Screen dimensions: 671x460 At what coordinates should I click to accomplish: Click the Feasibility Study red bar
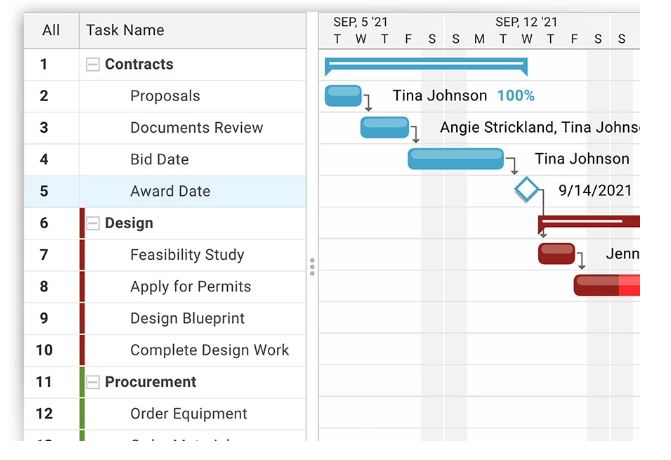tap(556, 254)
